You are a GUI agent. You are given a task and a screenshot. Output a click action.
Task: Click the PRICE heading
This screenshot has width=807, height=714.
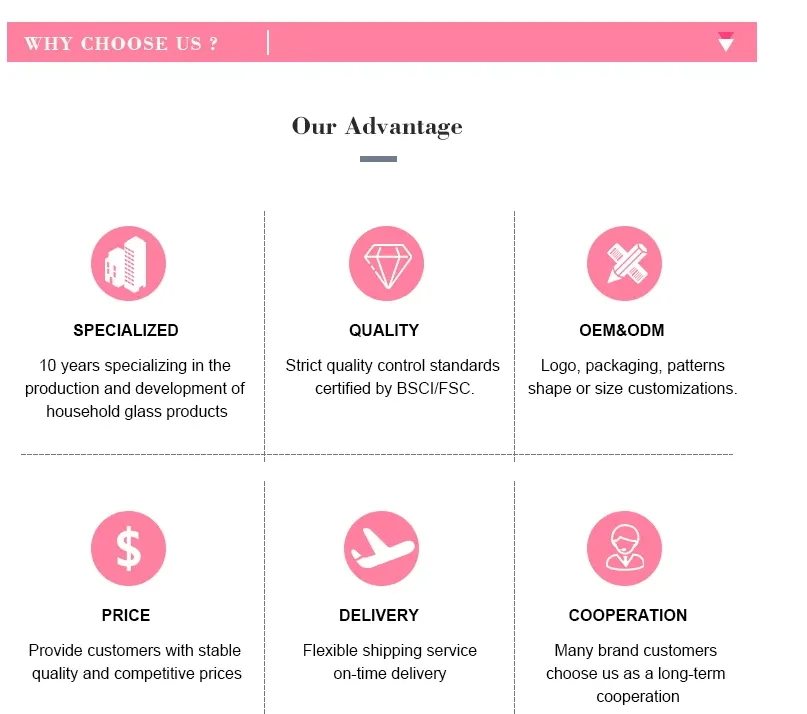coord(126,615)
